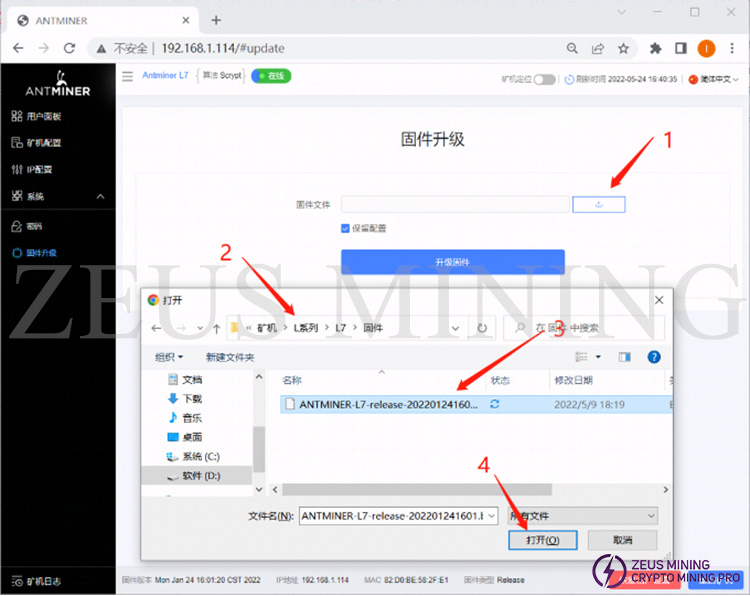Toggle the preview pane icon in dialog

(x=625, y=357)
